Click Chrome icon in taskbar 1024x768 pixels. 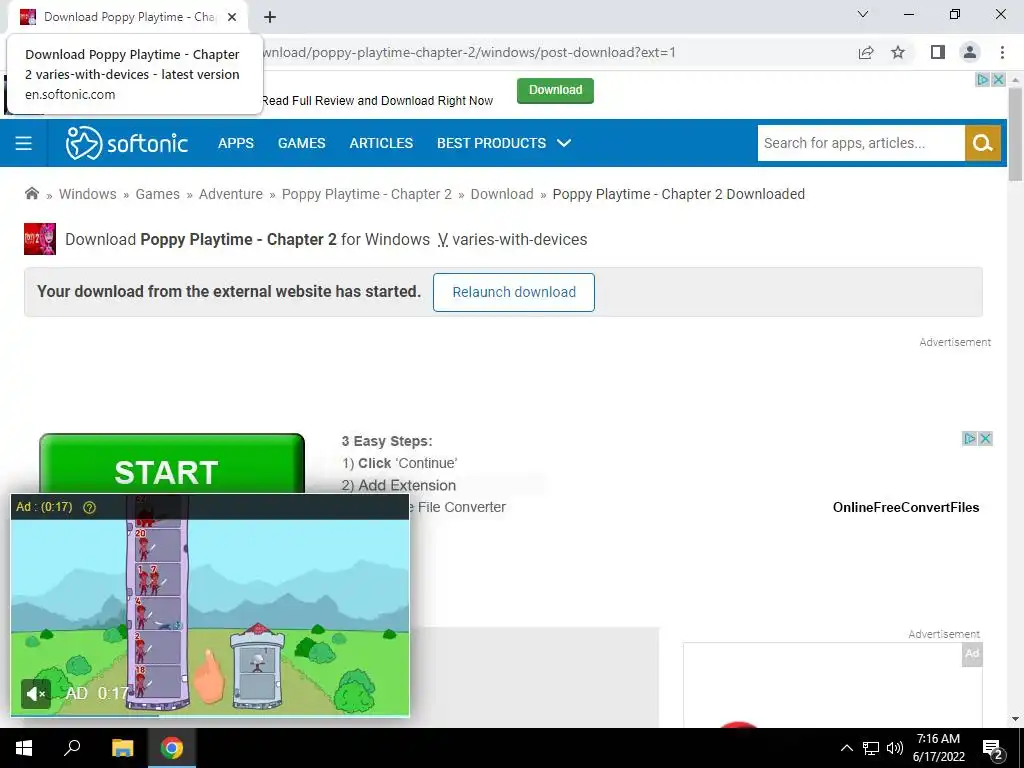tap(172, 748)
